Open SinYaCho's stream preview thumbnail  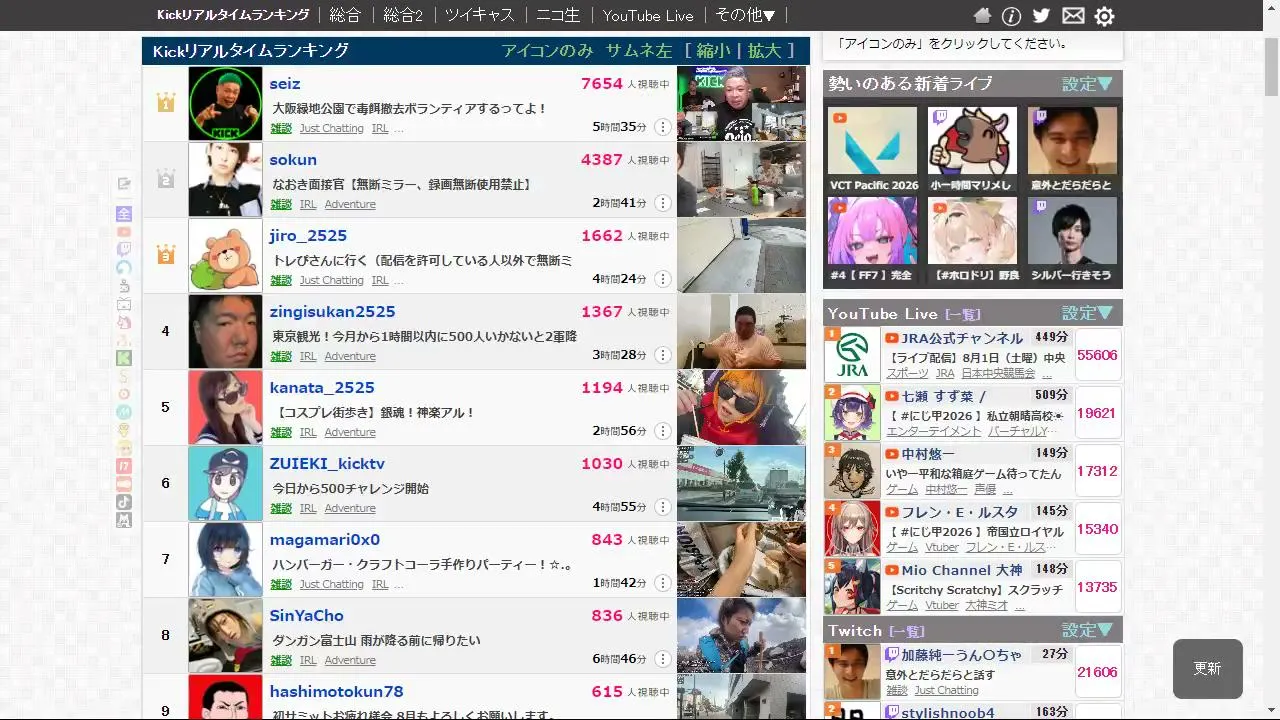click(741, 636)
